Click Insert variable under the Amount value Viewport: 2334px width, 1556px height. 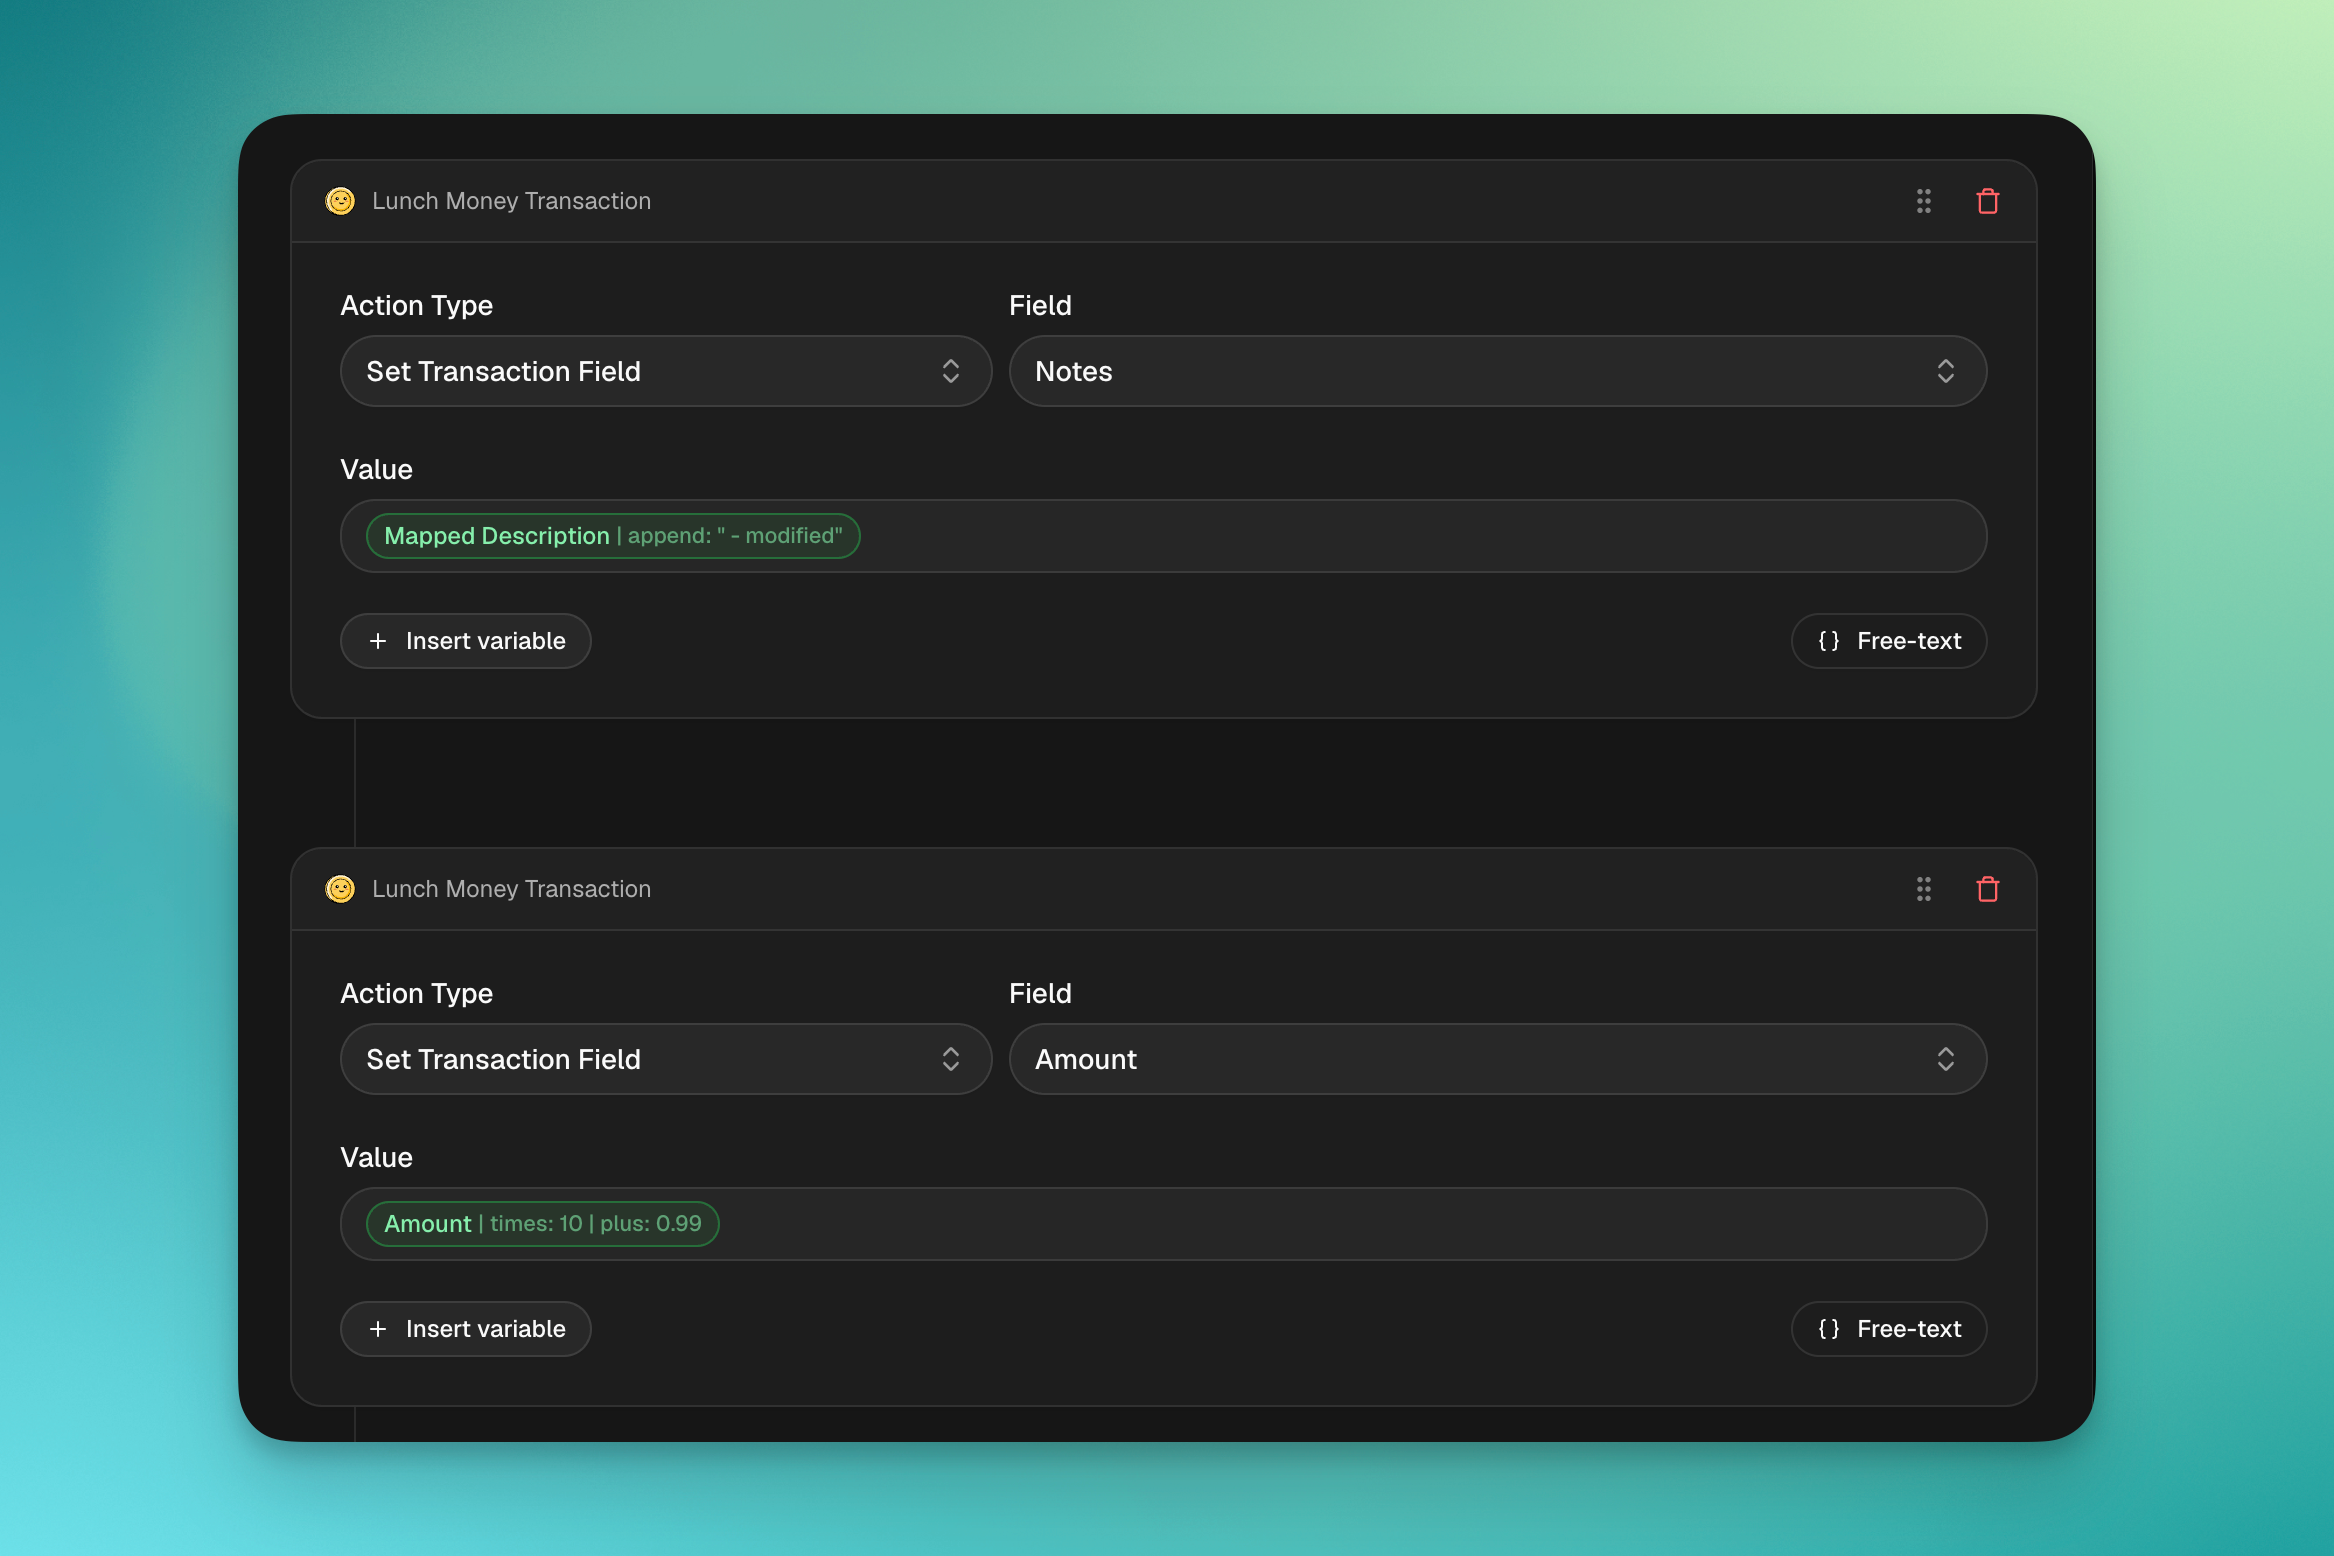(466, 1329)
